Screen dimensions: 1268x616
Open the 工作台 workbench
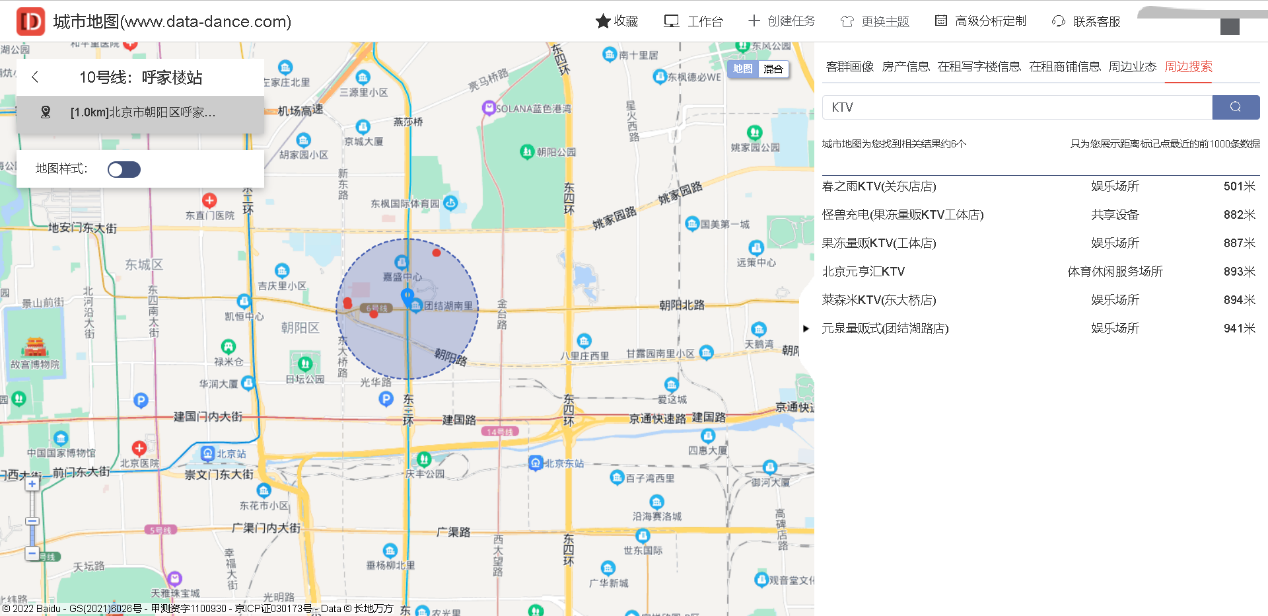(693, 21)
